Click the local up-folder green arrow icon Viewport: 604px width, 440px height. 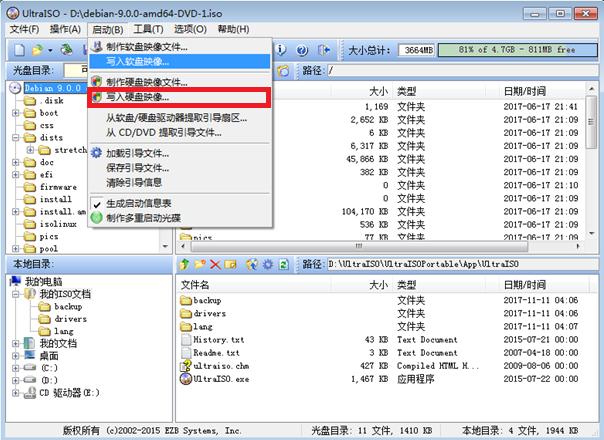click(185, 264)
